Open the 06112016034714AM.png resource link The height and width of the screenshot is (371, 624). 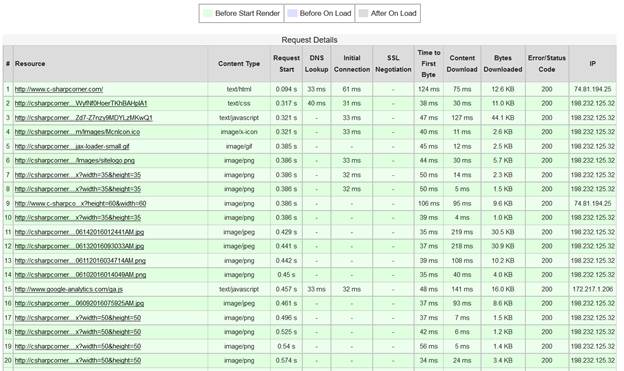click(80, 261)
